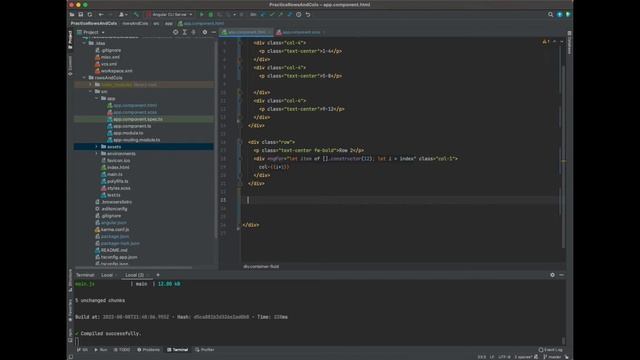
Task: Switch to app.component.scss editor tab
Action: coord(301,32)
